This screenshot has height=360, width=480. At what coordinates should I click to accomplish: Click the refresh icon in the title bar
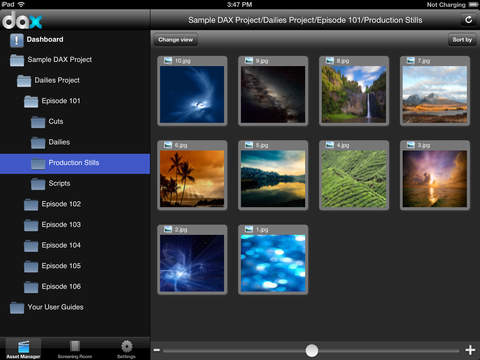pos(469,20)
